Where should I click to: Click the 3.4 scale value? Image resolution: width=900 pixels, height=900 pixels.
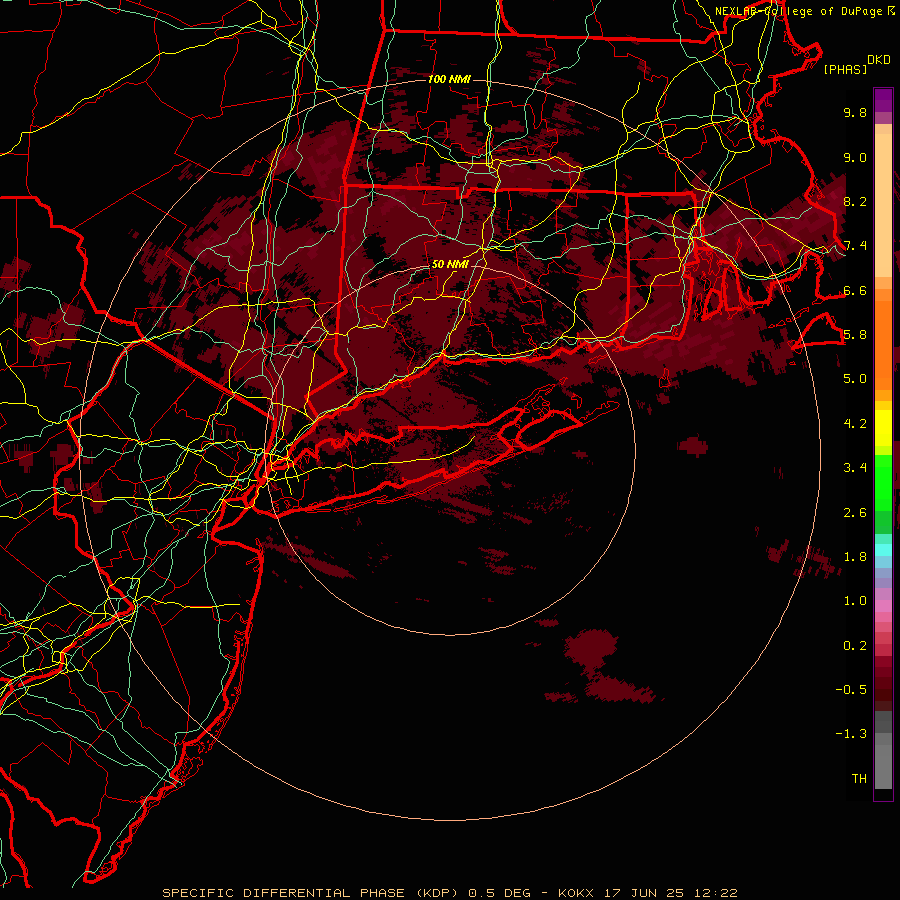855,468
